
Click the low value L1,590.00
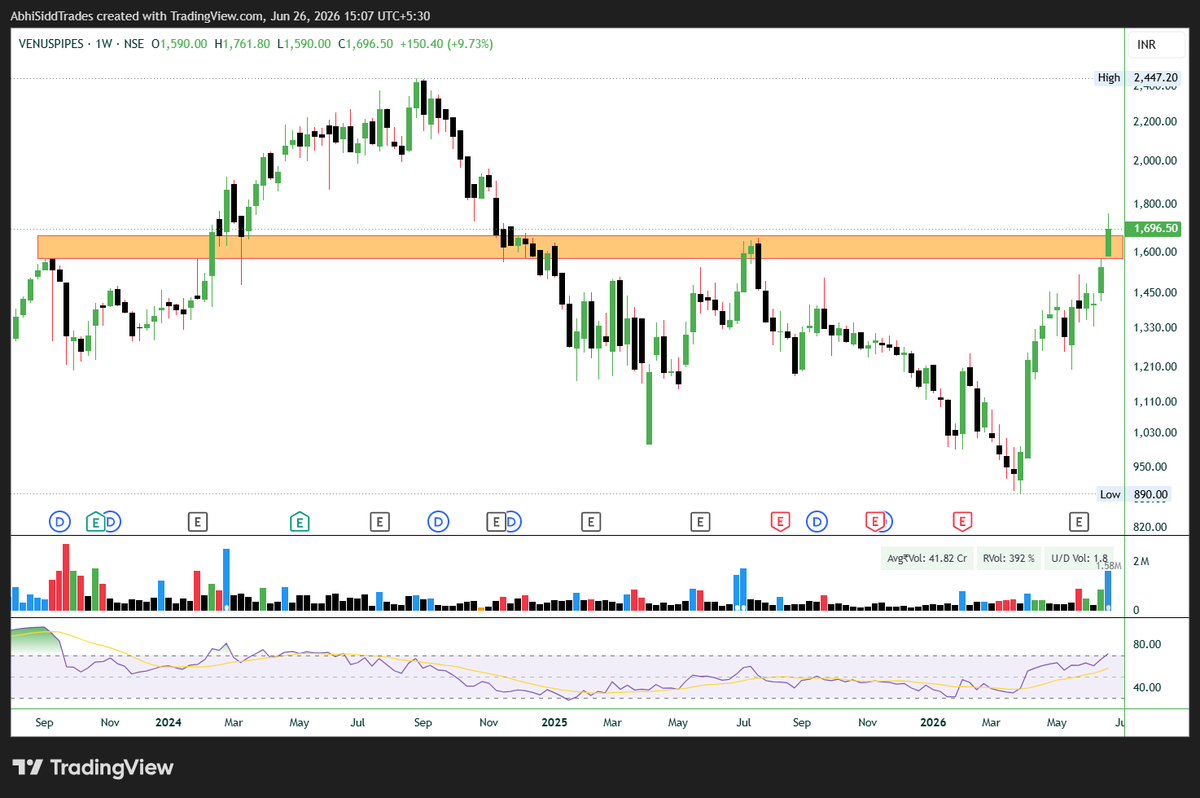click(x=306, y=44)
